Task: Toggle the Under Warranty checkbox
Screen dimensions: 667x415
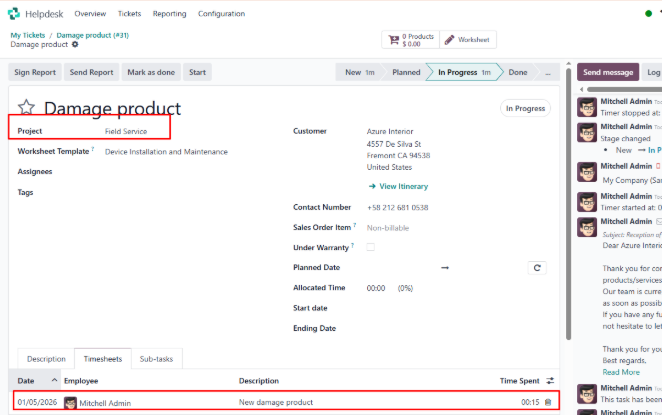Action: click(371, 247)
